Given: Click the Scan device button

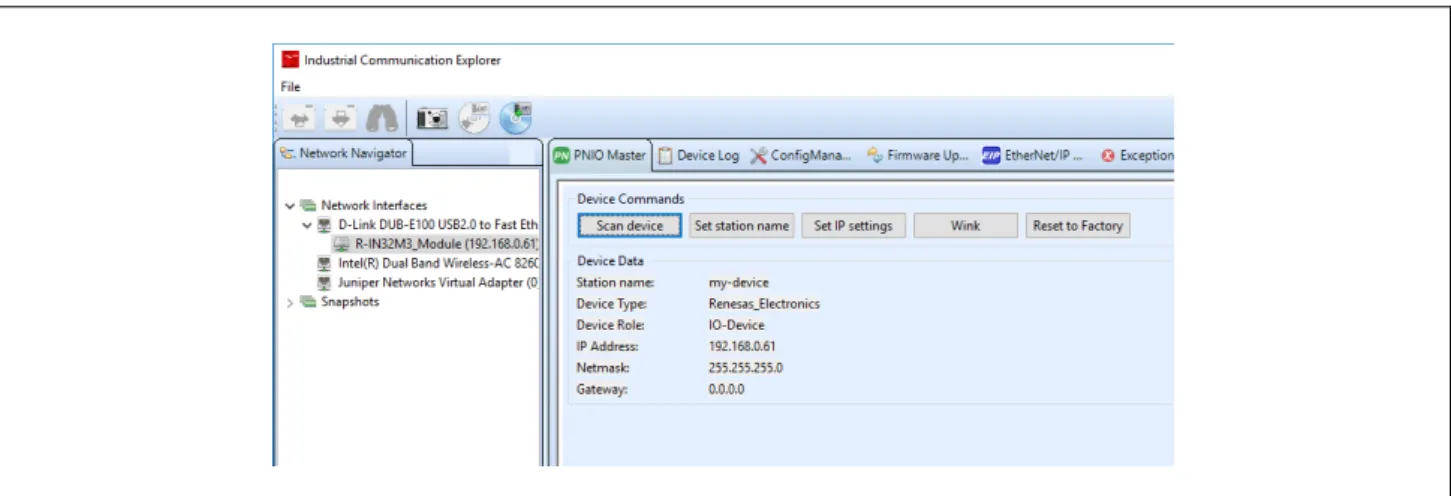Looking at the screenshot, I should [x=630, y=226].
